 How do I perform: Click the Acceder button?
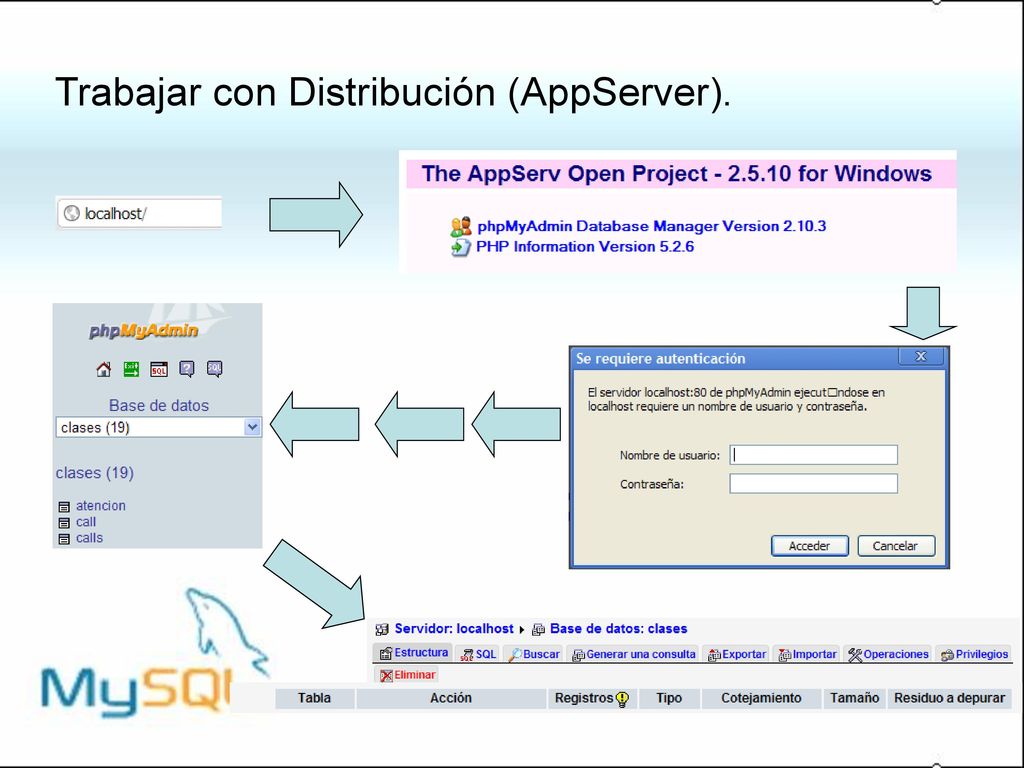pyautogui.click(x=810, y=546)
